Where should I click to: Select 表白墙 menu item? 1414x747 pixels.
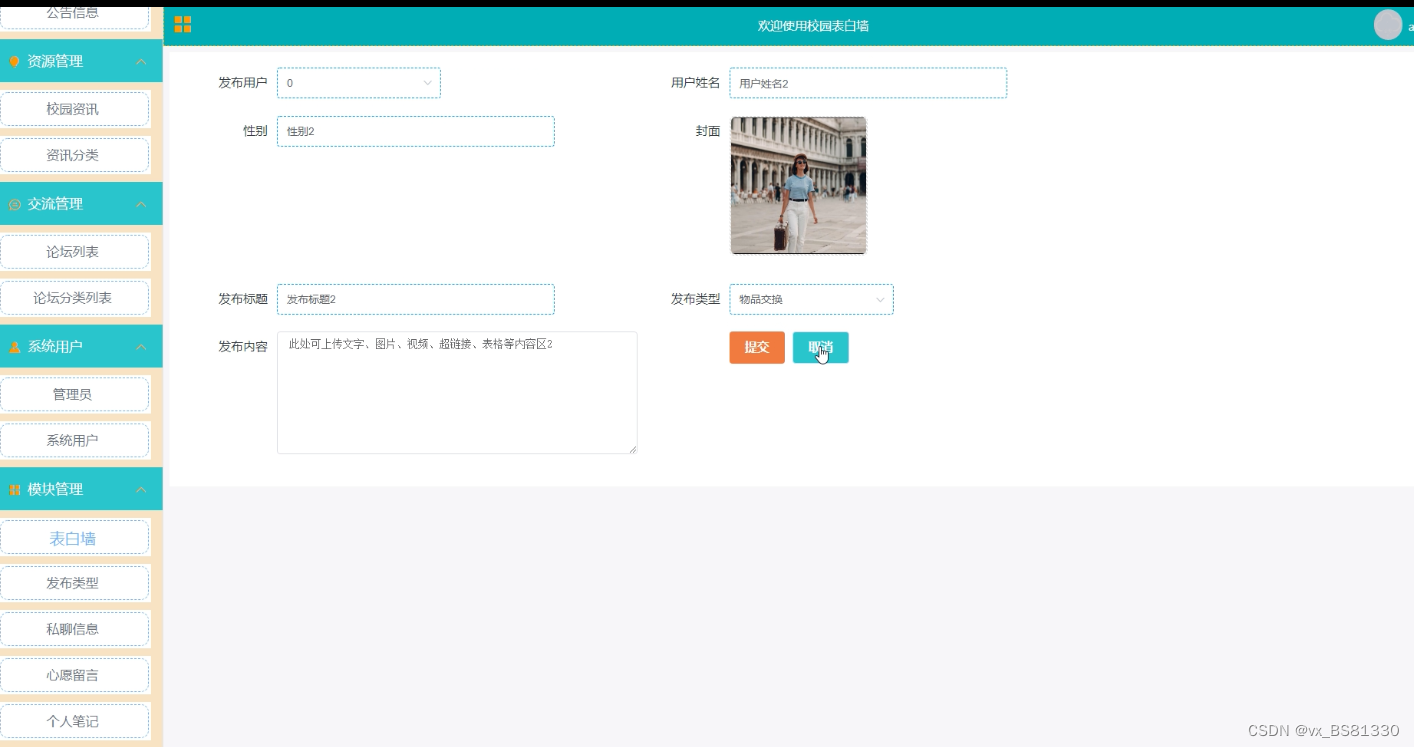pos(74,538)
